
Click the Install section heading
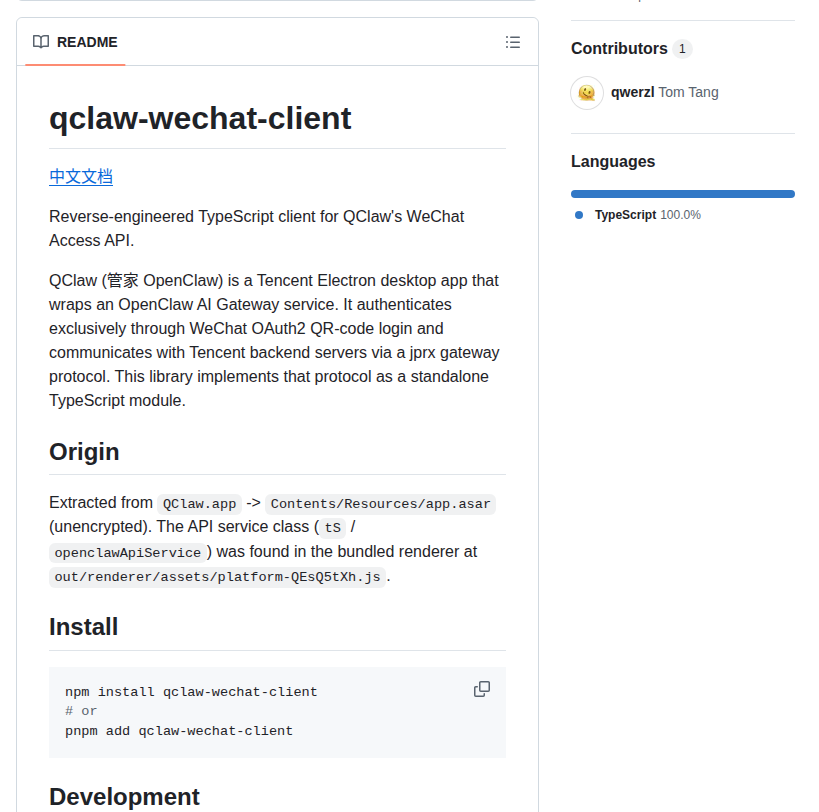pyautogui.click(x=84, y=627)
